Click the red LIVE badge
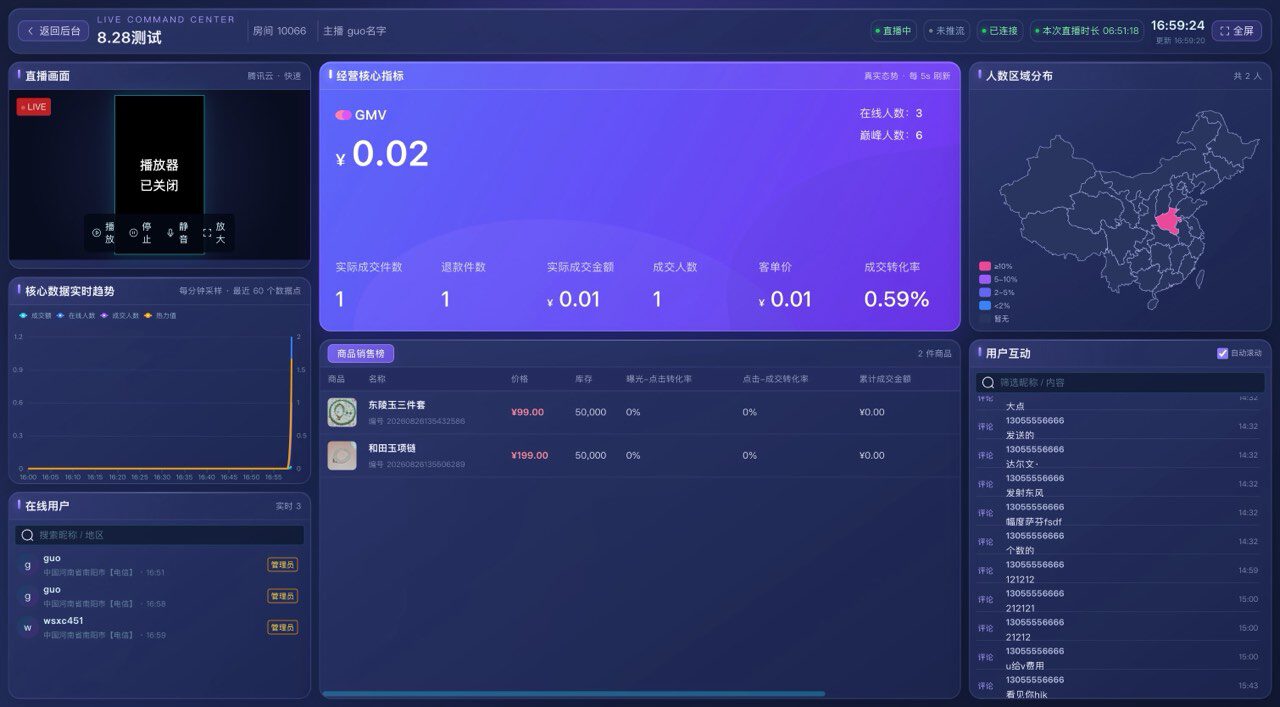Image resolution: width=1280 pixels, height=707 pixels. point(33,107)
